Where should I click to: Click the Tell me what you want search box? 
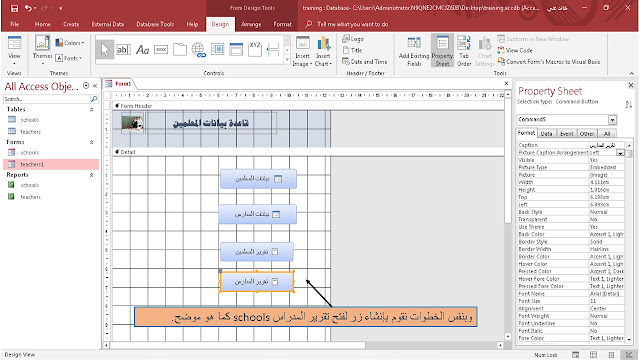click(353, 24)
